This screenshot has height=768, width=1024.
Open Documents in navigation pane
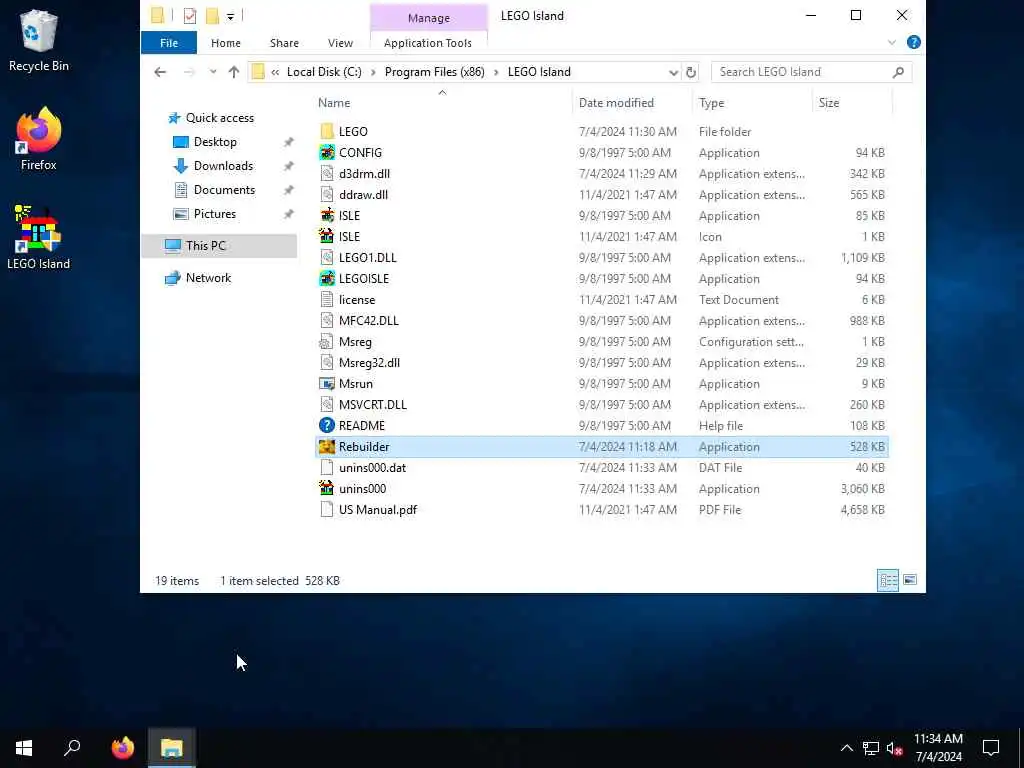[x=224, y=190]
